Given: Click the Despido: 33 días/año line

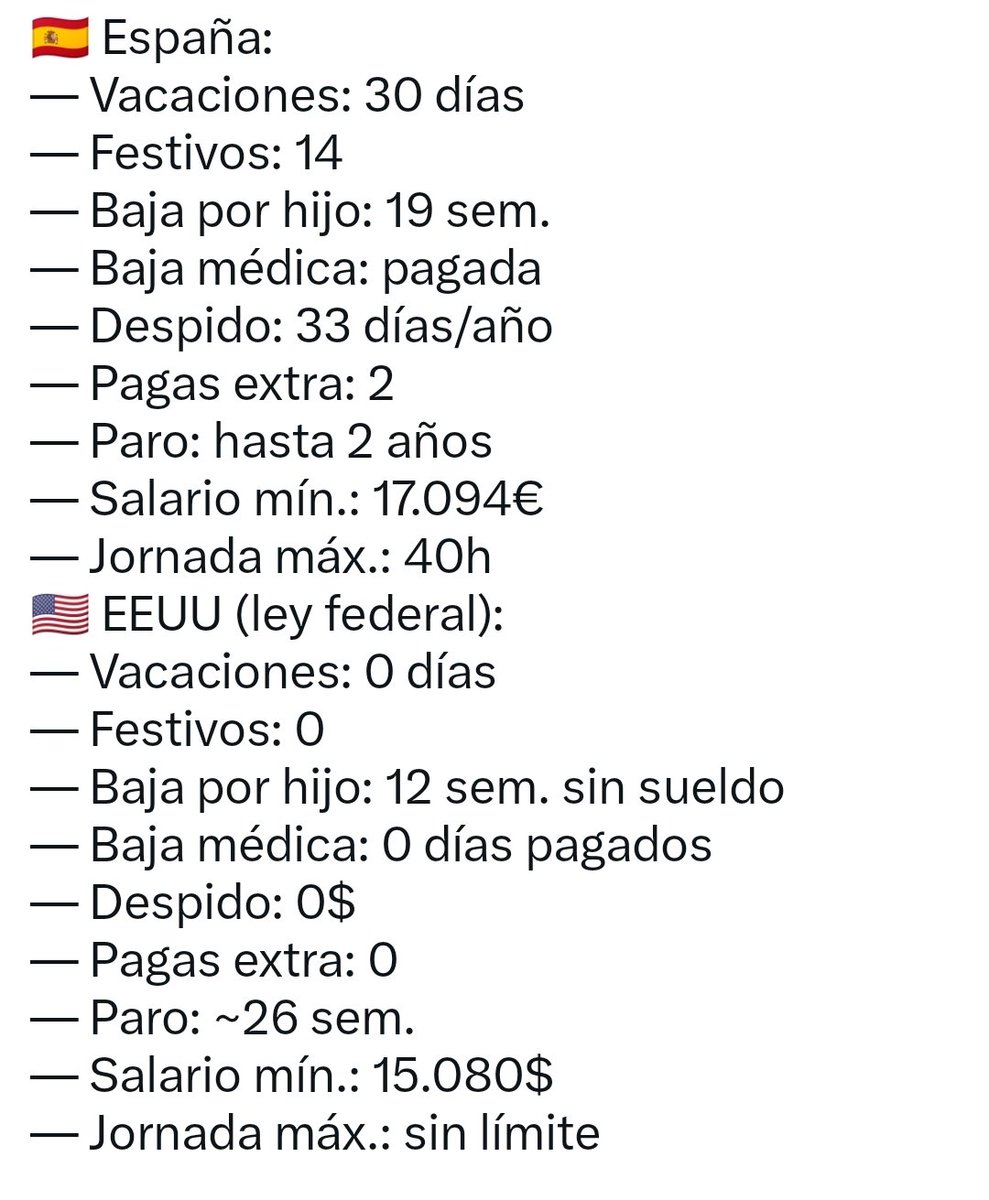Looking at the screenshot, I should point(292,327).
